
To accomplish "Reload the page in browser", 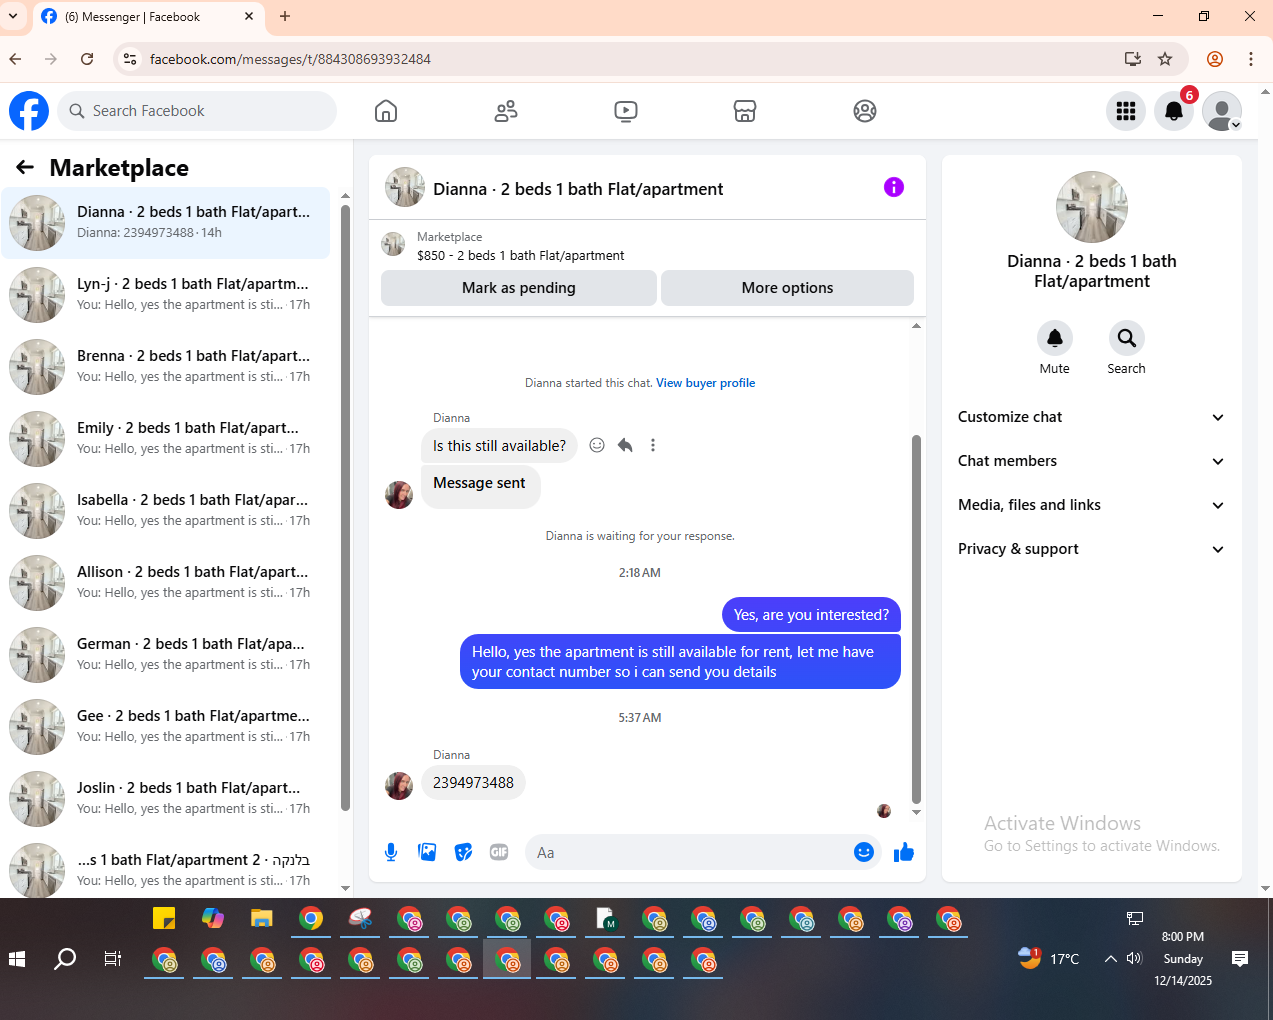I will tap(87, 59).
